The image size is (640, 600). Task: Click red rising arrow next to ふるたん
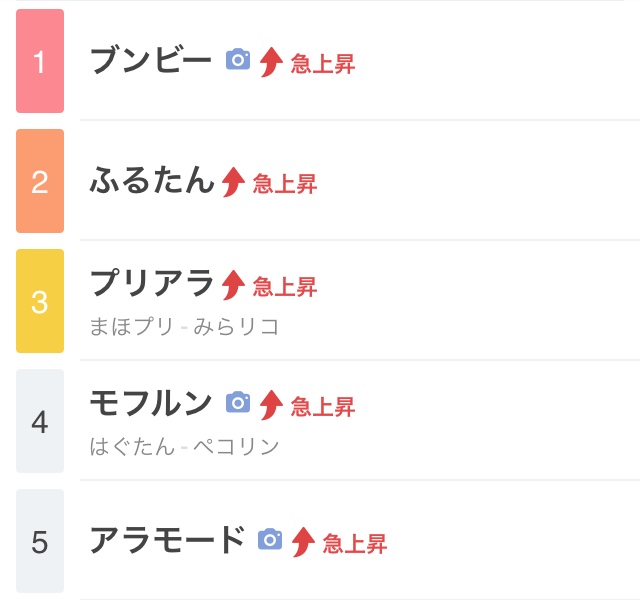233,182
